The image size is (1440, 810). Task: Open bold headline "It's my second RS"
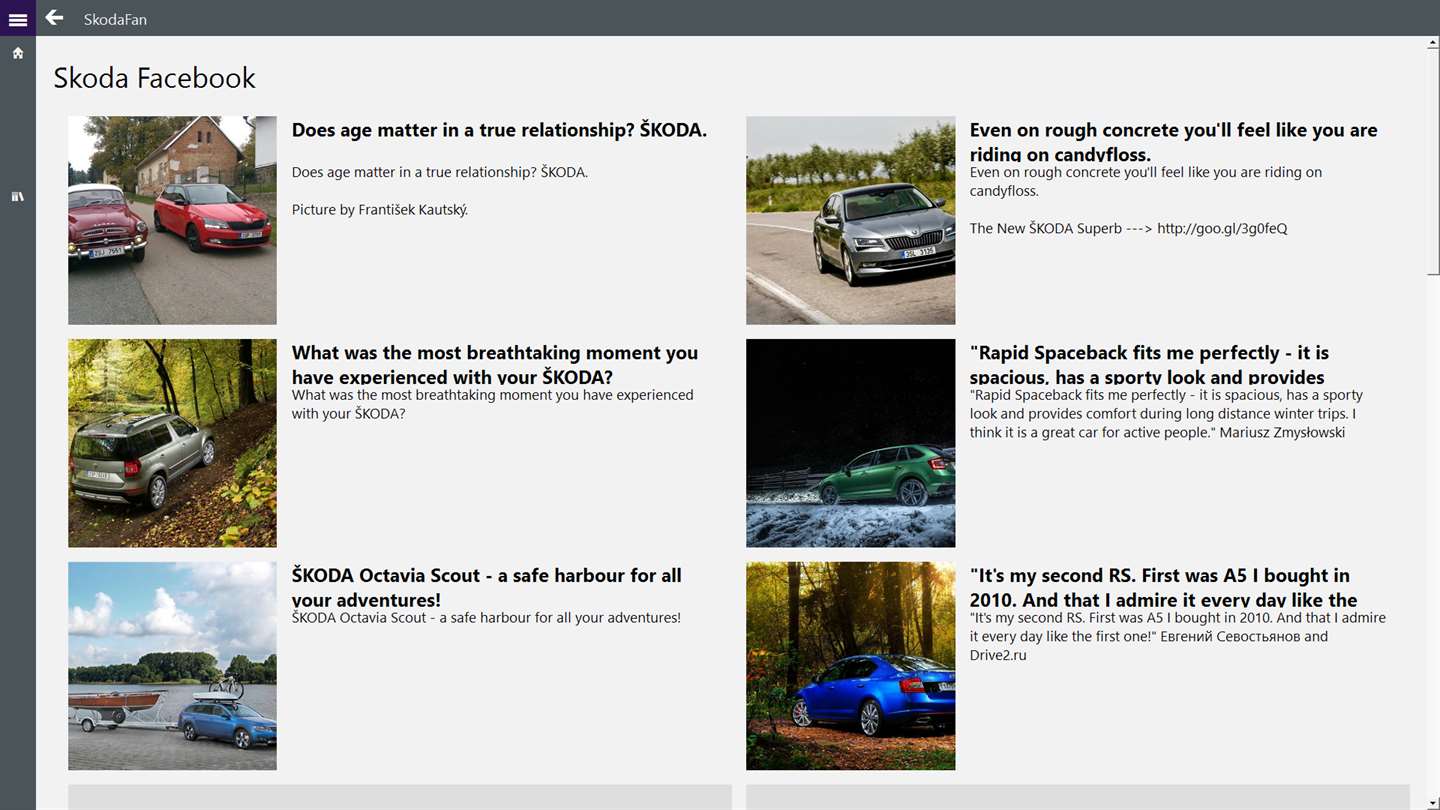click(x=1163, y=587)
